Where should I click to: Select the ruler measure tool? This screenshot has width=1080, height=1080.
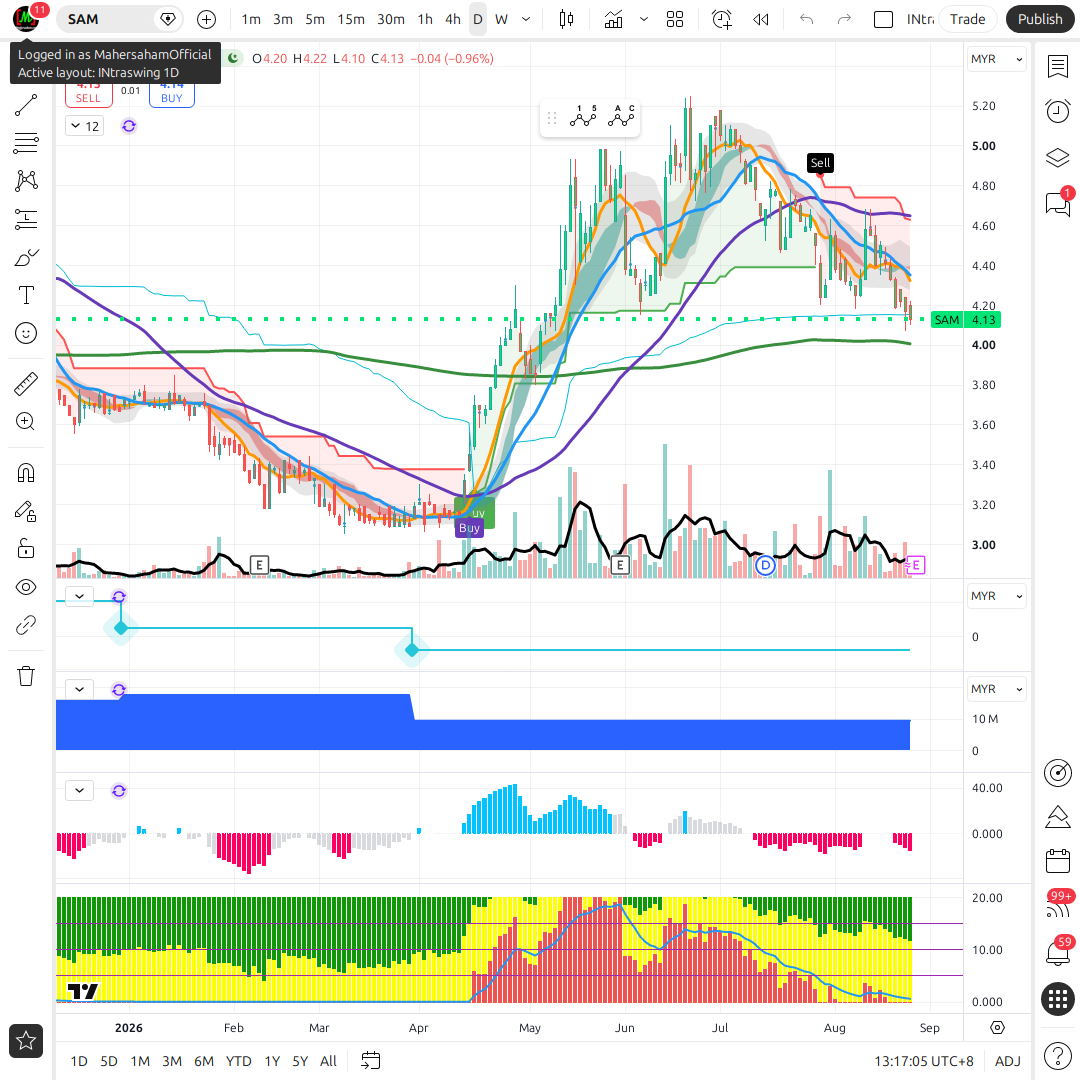[26, 384]
